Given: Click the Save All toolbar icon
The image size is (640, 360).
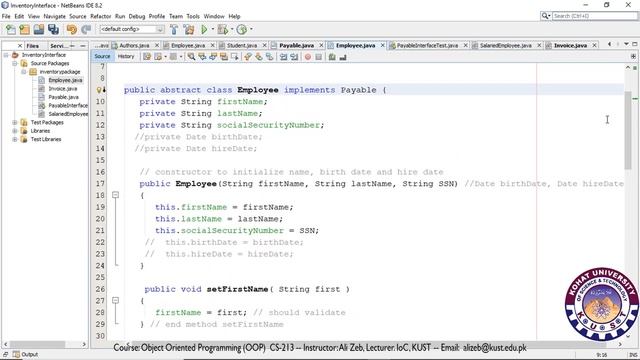Looking at the screenshot, I should pyautogui.click(x=53, y=29).
